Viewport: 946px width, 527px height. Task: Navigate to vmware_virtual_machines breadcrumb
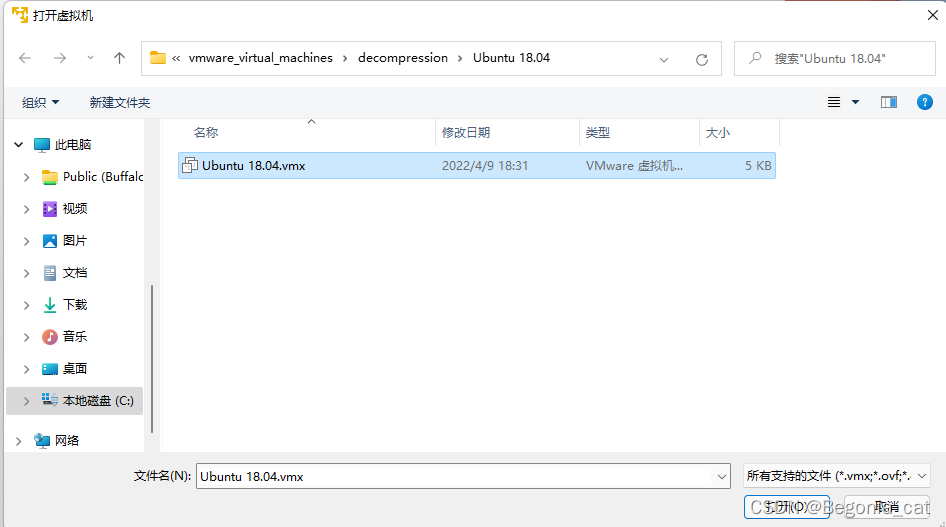point(261,58)
